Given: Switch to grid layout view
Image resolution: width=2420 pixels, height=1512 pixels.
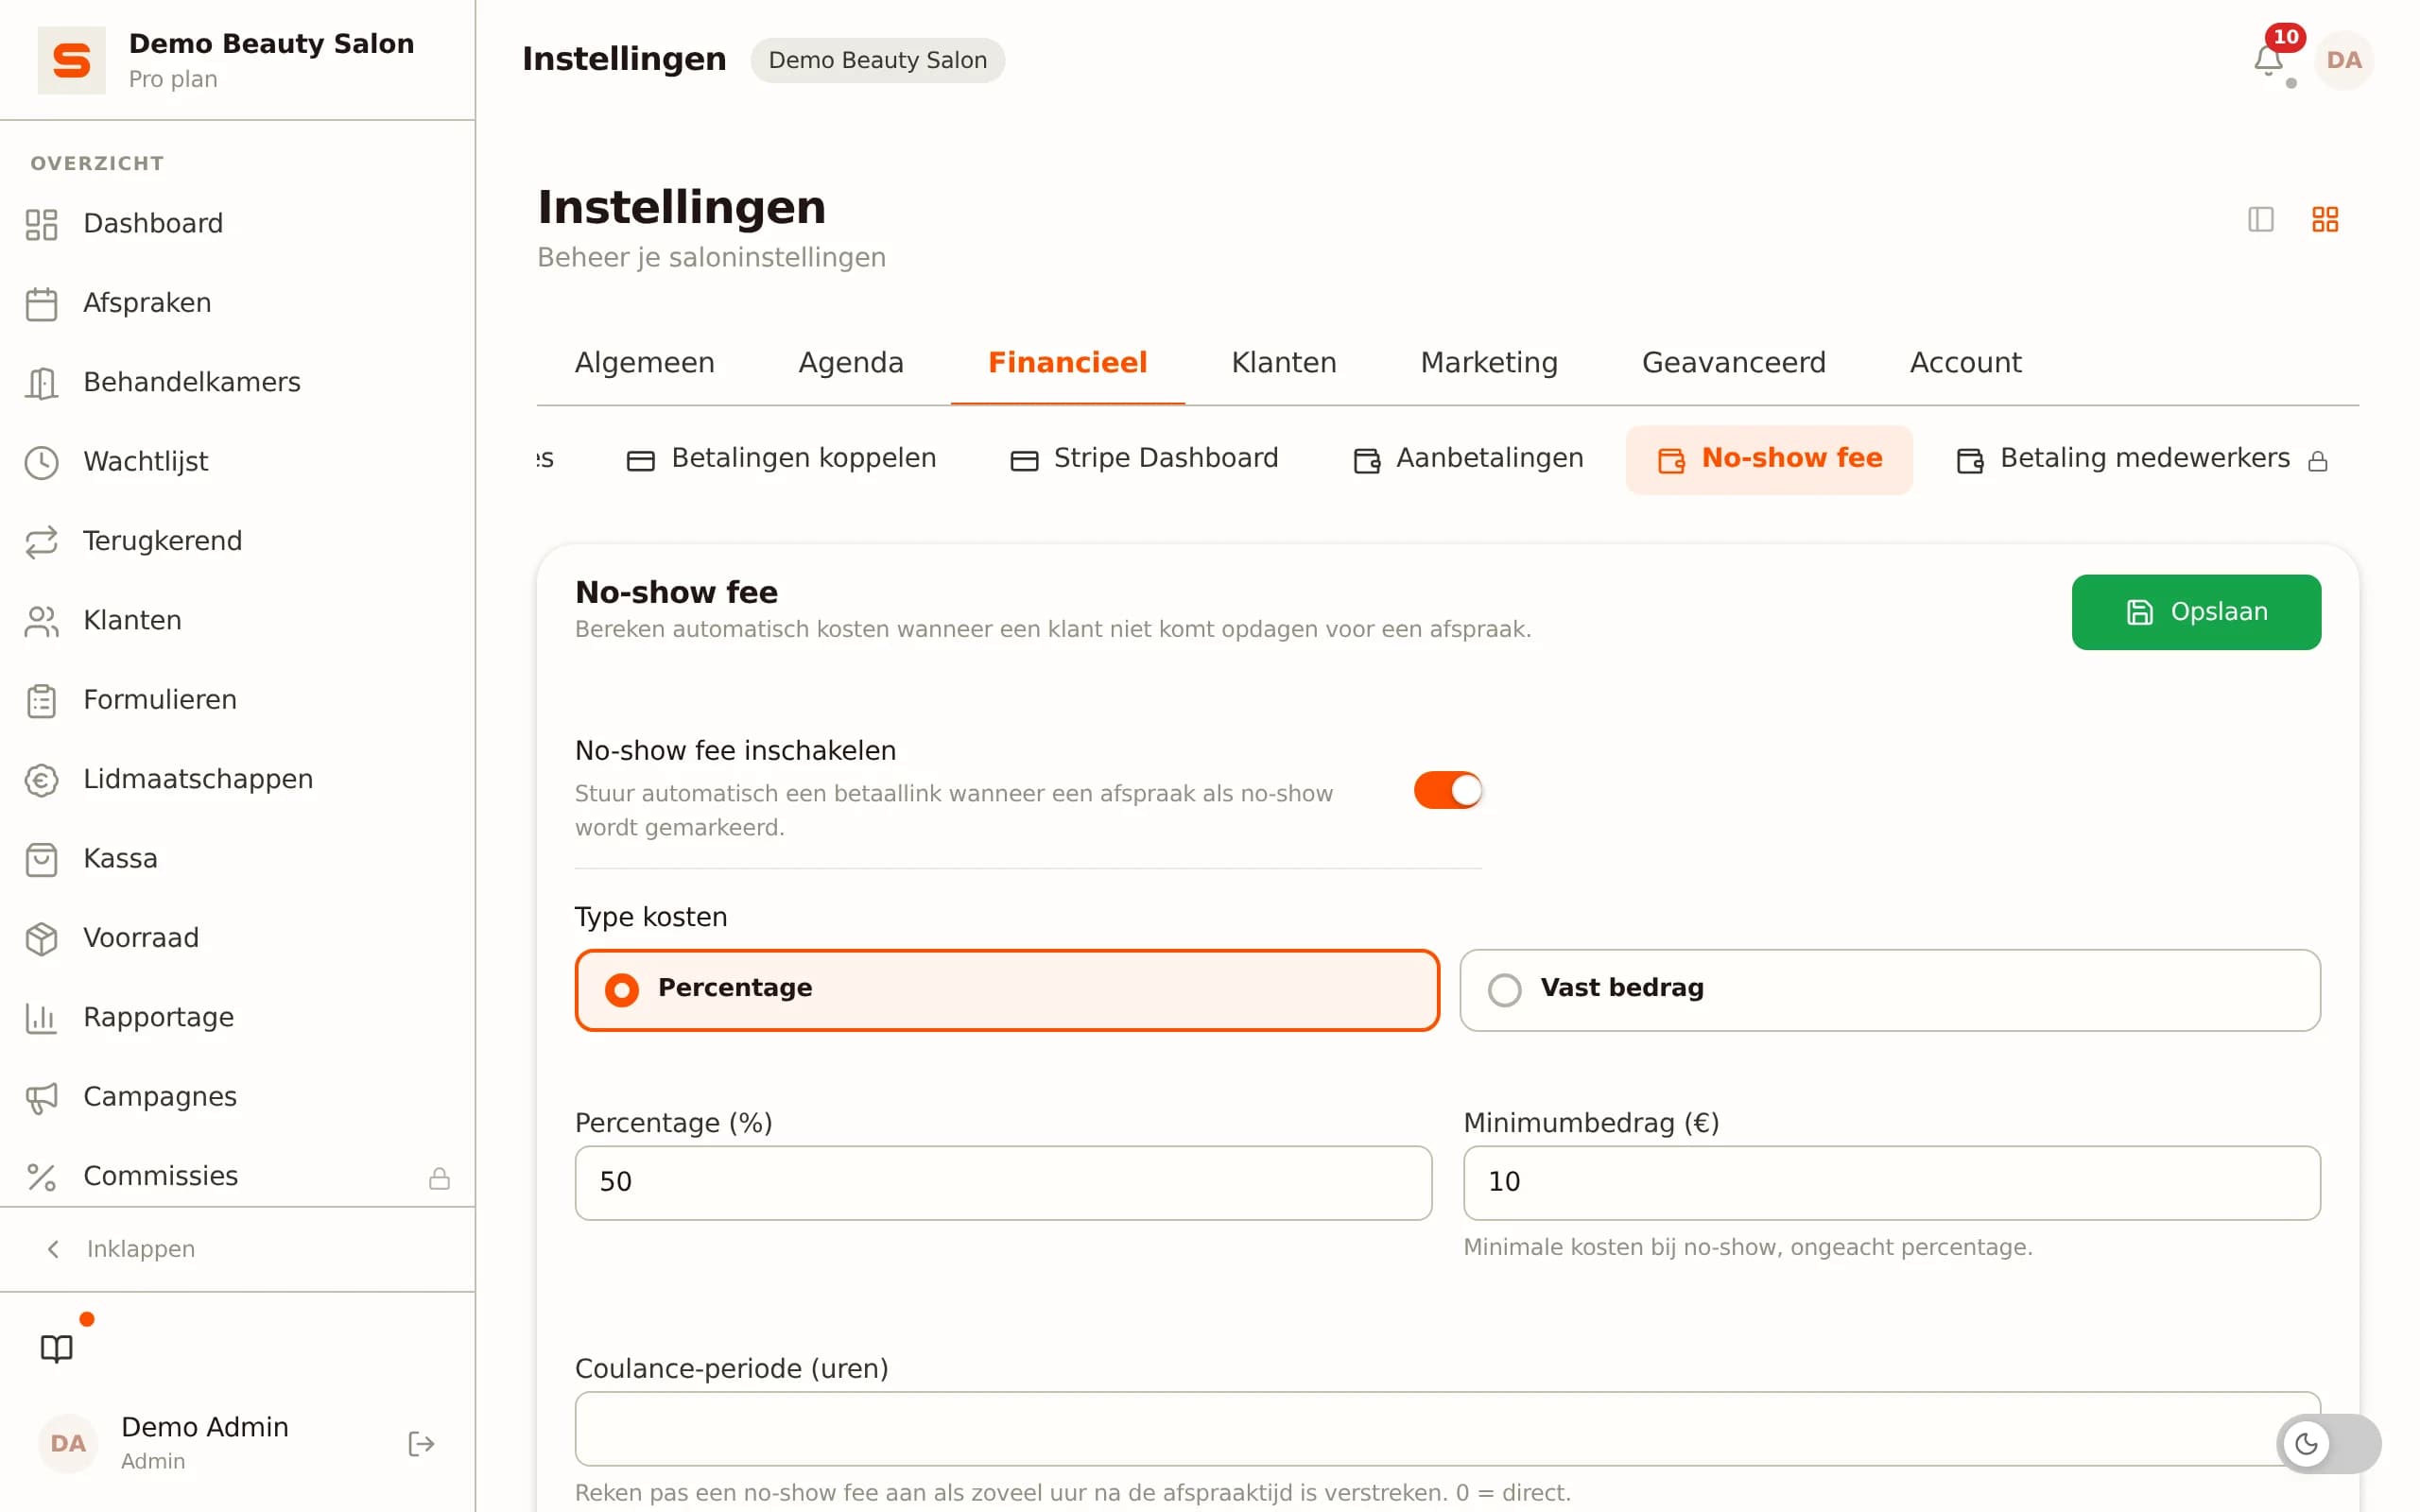Looking at the screenshot, I should tap(2324, 219).
